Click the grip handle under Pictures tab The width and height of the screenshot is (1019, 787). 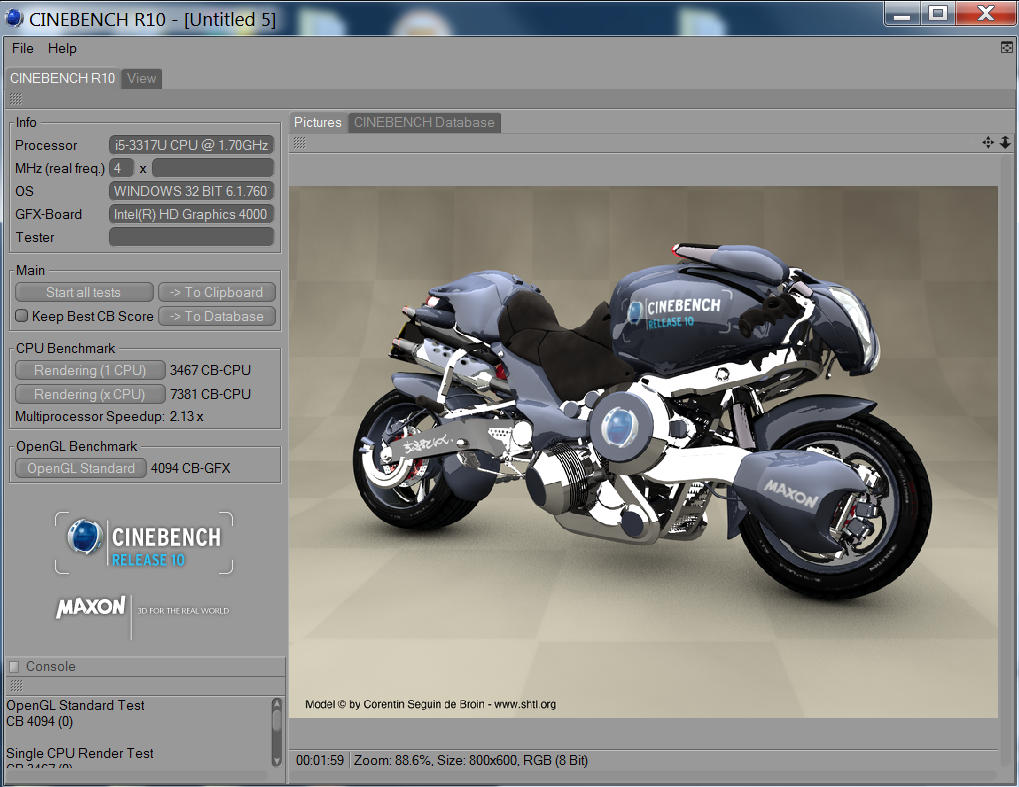300,142
